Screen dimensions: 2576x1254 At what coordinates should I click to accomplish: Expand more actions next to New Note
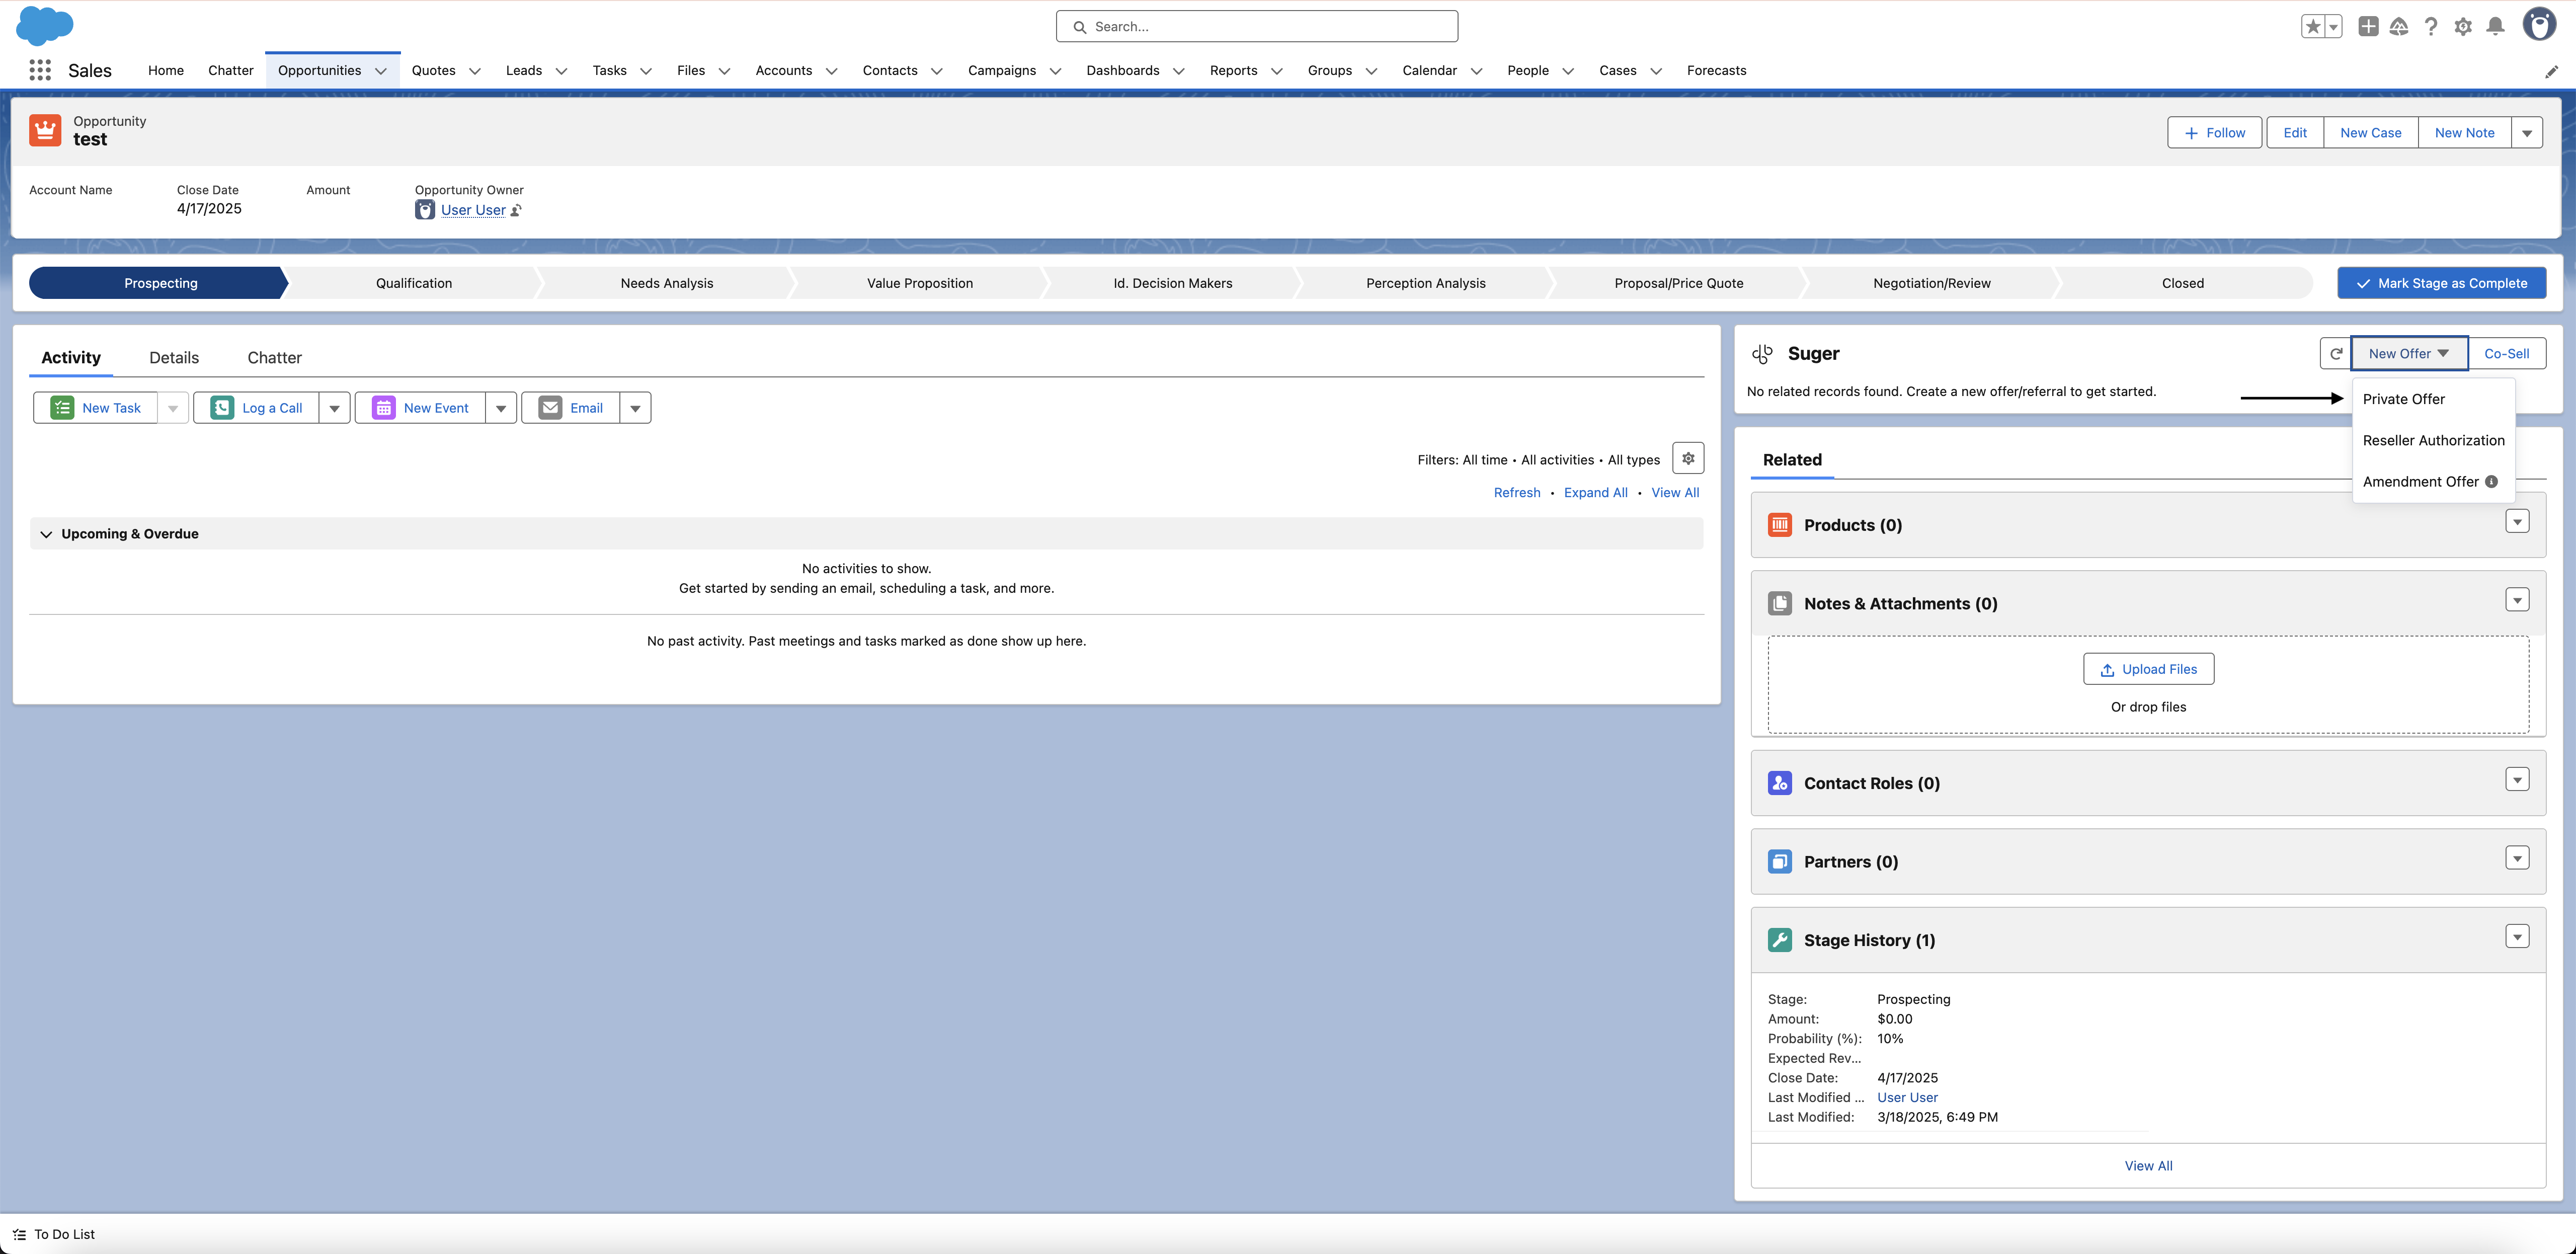click(2527, 133)
